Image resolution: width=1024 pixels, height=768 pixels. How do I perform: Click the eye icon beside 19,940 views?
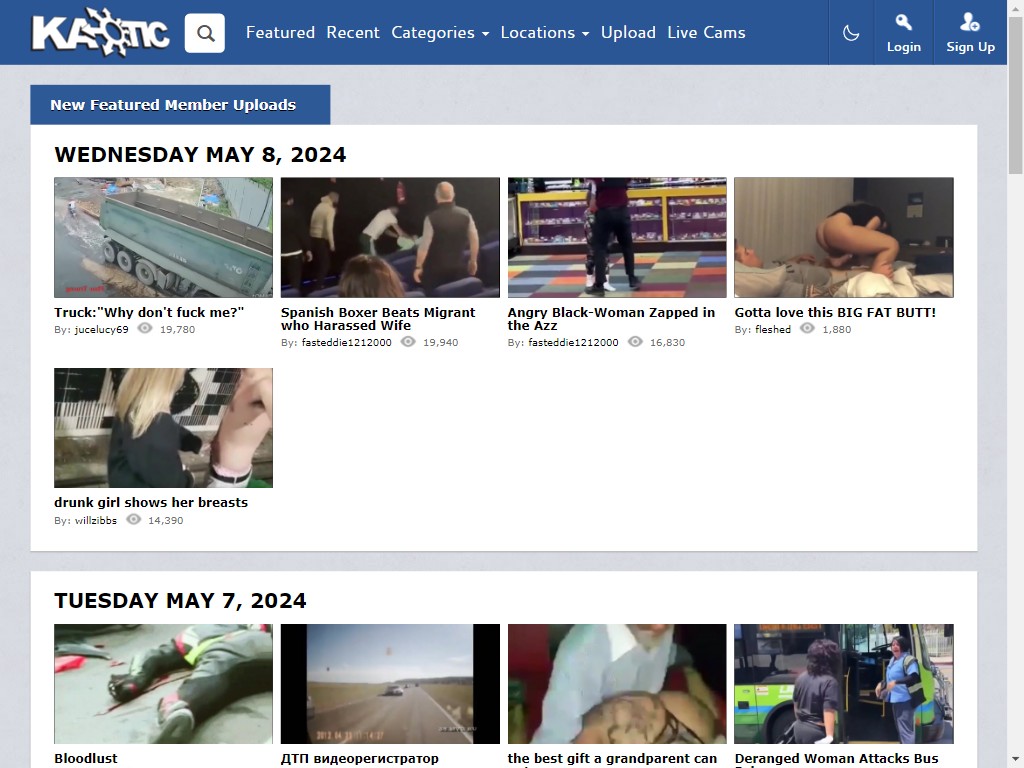coord(408,342)
